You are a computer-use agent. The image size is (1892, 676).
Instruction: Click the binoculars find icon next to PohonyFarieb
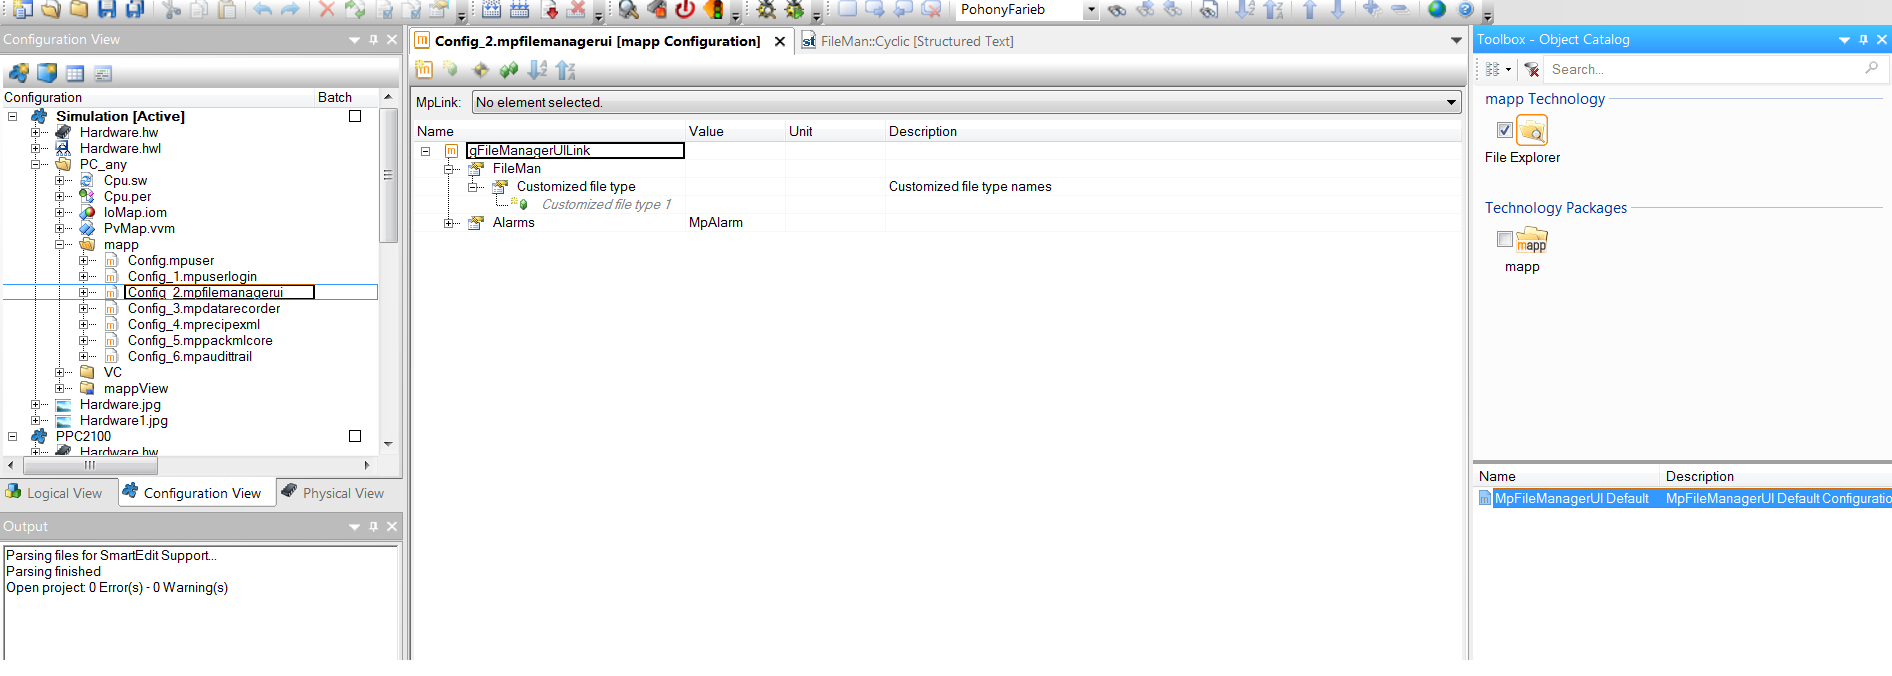tap(1117, 9)
